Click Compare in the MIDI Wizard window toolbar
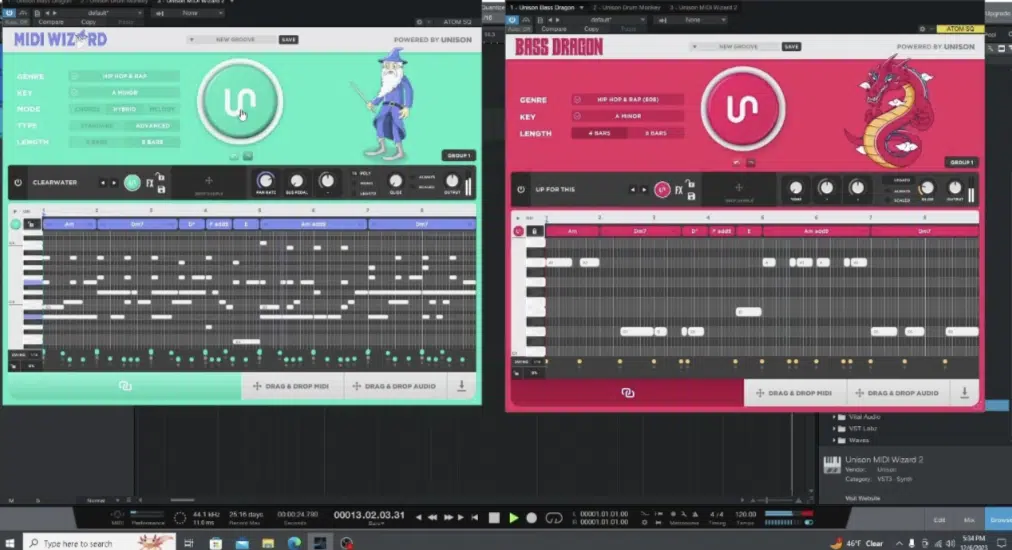 (51, 22)
